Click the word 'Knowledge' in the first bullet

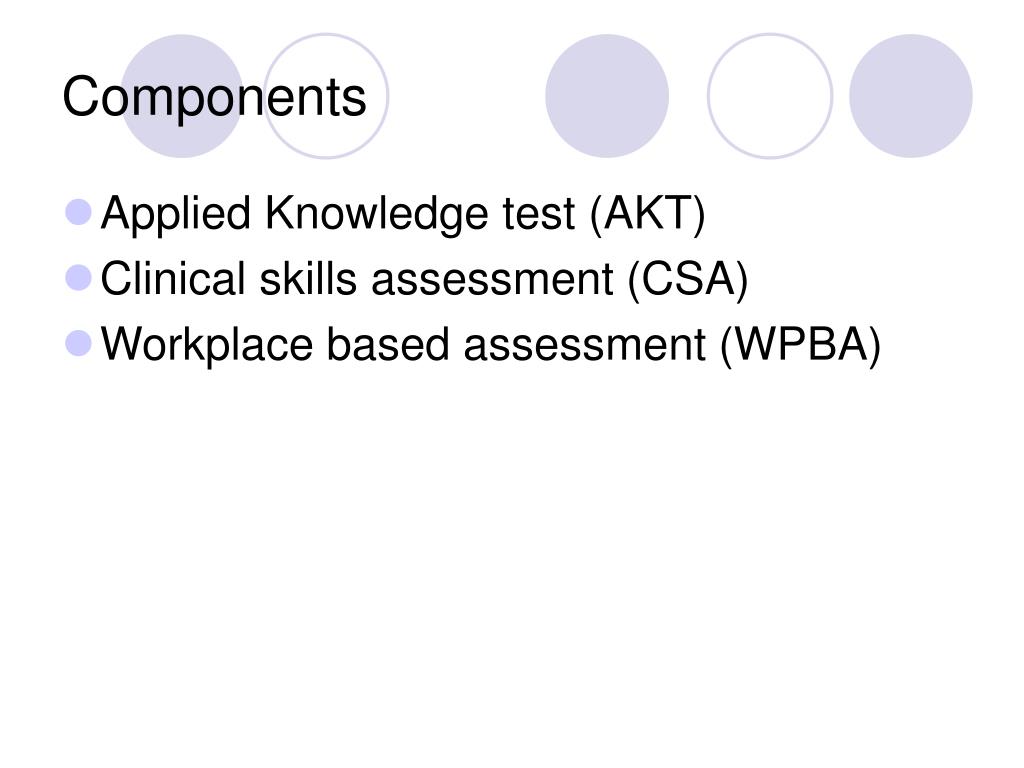(376, 214)
